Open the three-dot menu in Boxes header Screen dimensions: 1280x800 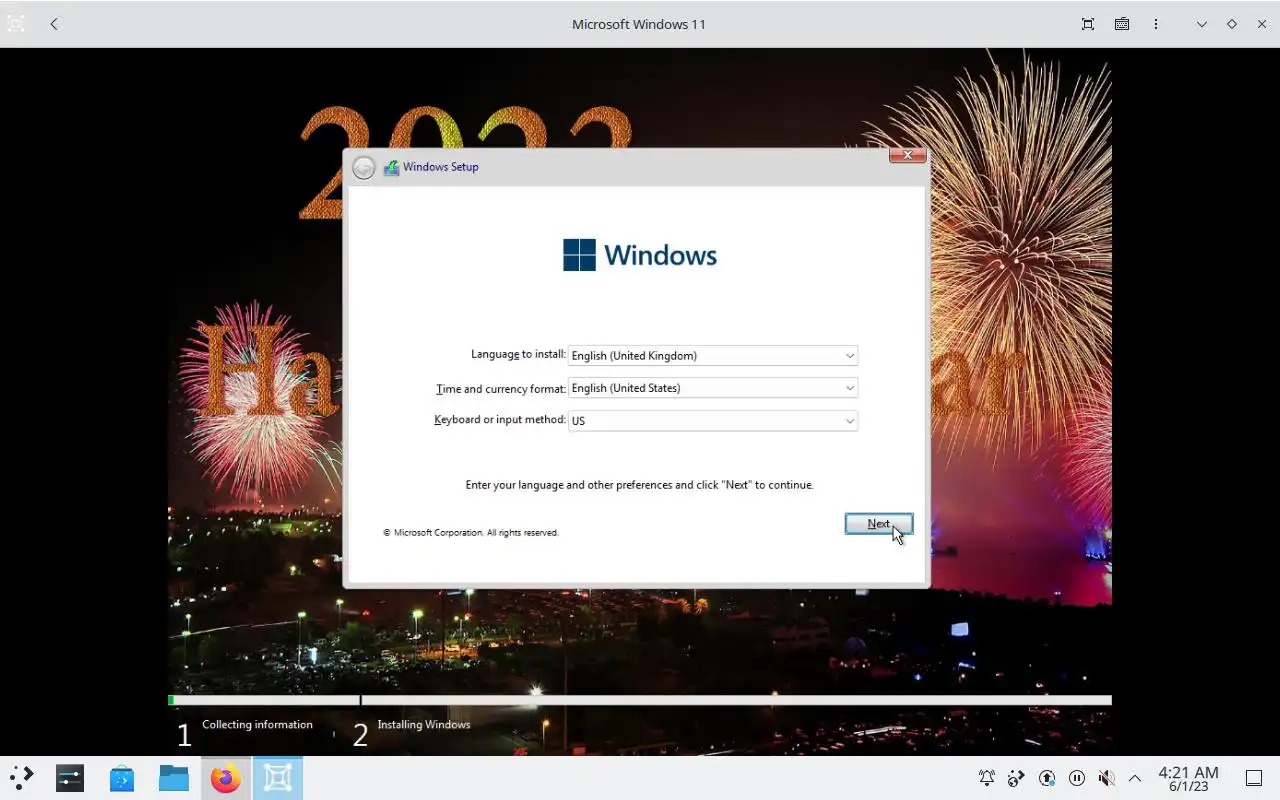coord(1156,24)
